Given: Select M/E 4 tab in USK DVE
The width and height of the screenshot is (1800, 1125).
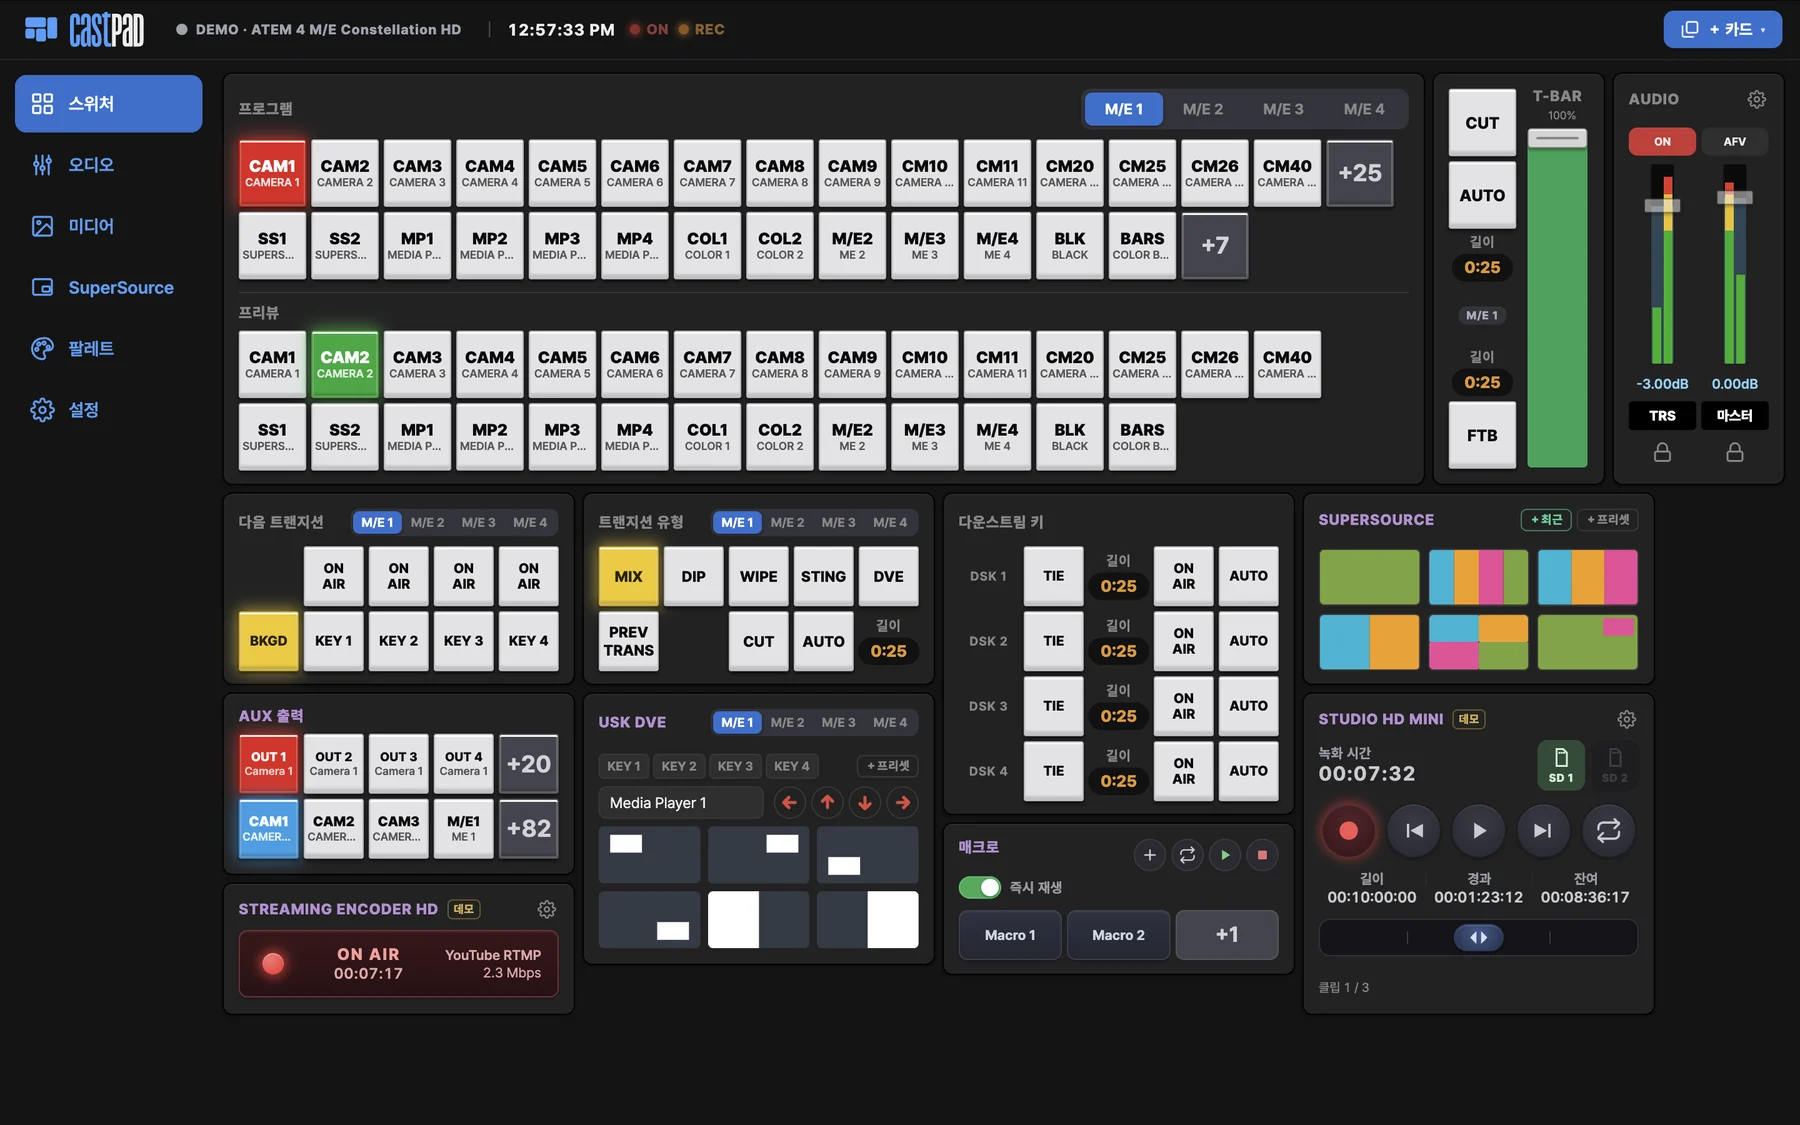Looking at the screenshot, I should click(x=890, y=722).
